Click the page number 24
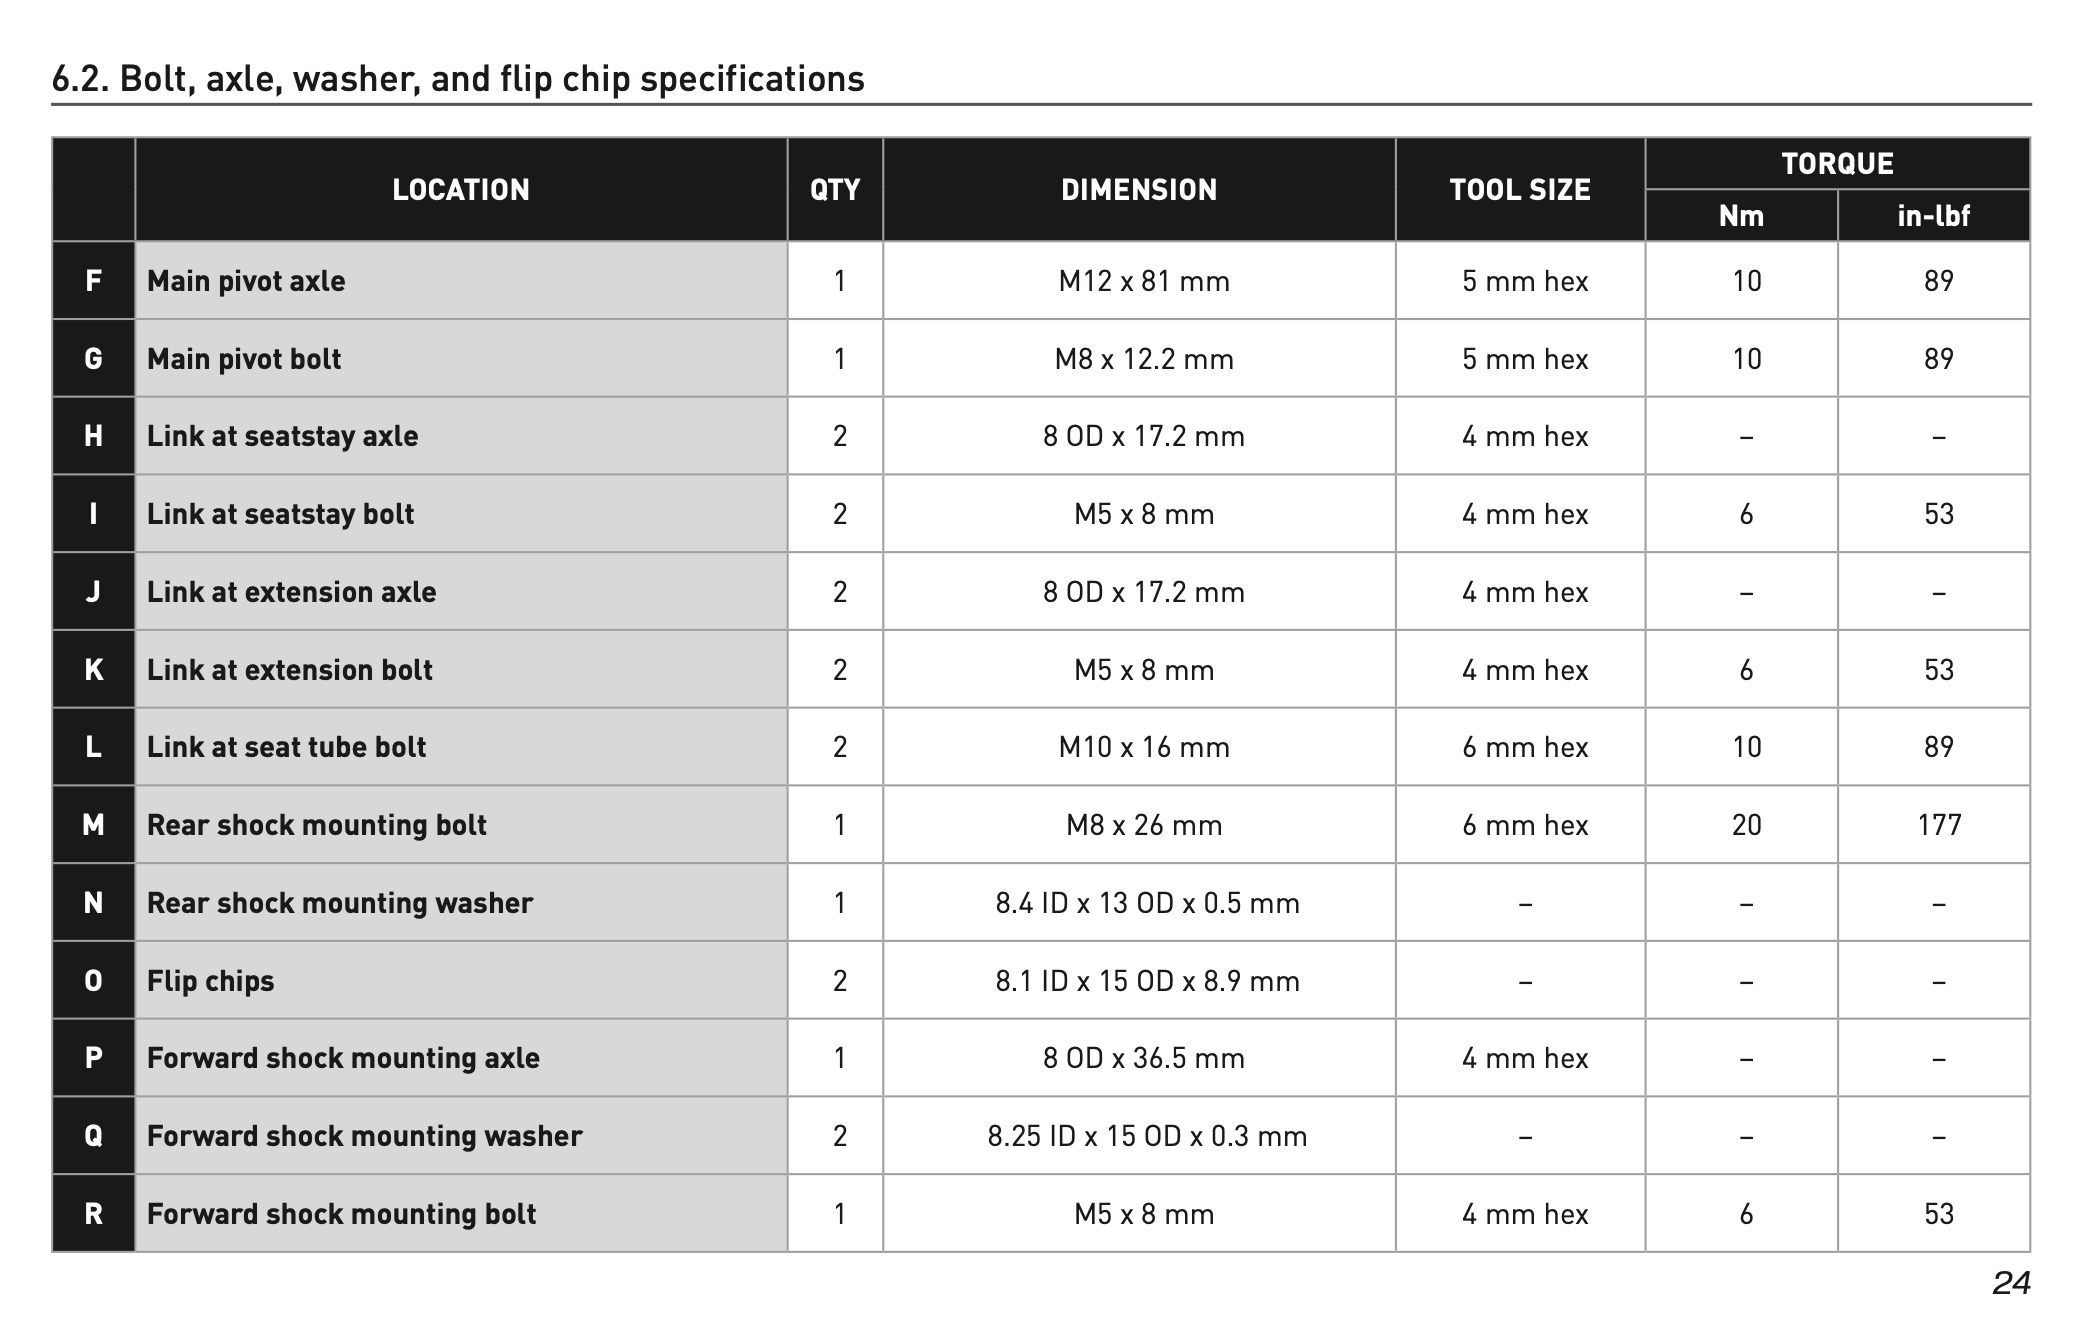The width and height of the screenshot is (2078, 1326). (x=2011, y=1283)
